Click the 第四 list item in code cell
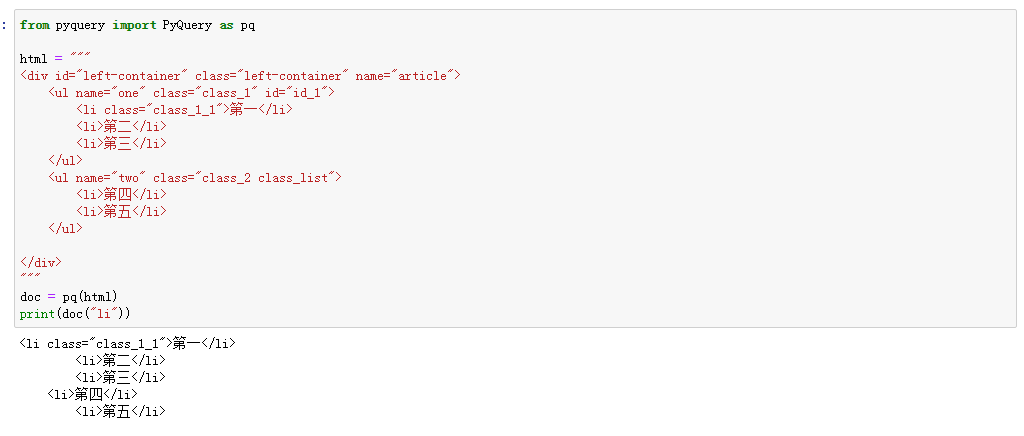Image resolution: width=1024 pixels, height=436 pixels. click(x=121, y=195)
